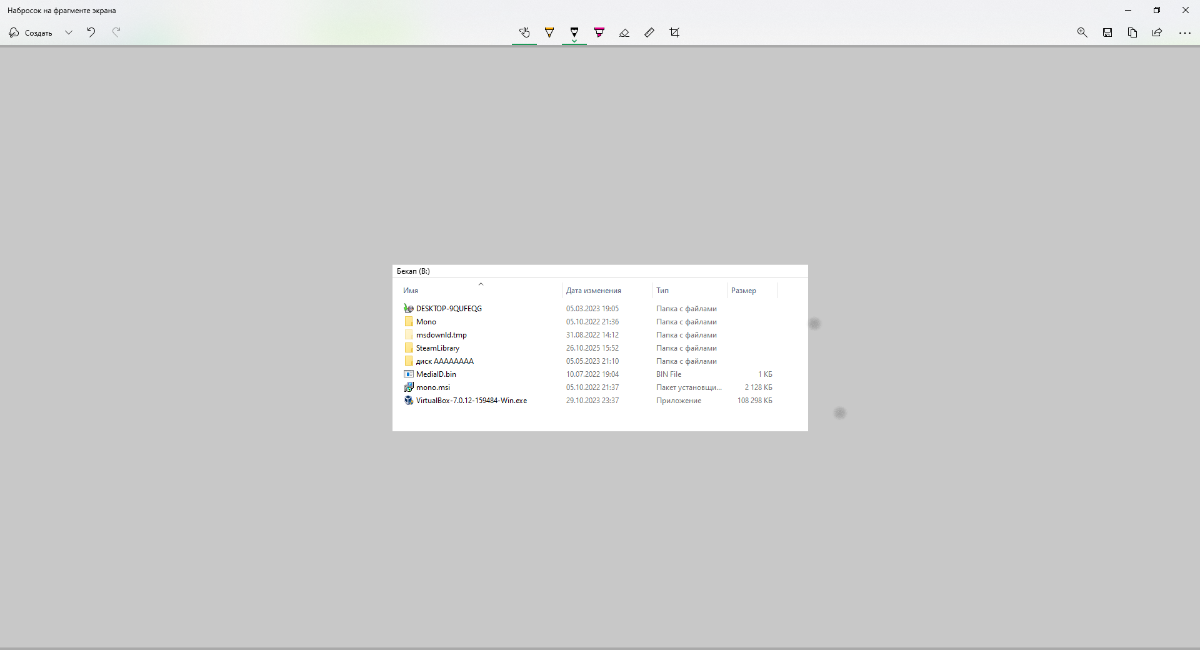
Task: Click the mono.msi file name in snip
Action: pos(433,387)
